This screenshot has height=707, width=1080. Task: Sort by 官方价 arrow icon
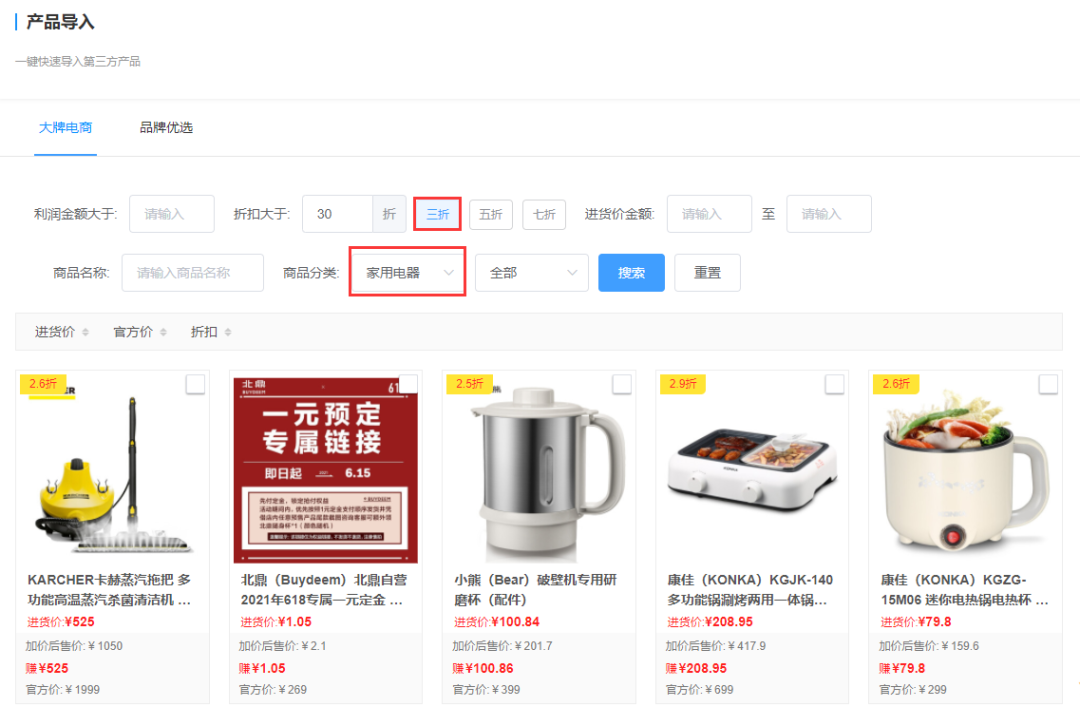[163, 332]
